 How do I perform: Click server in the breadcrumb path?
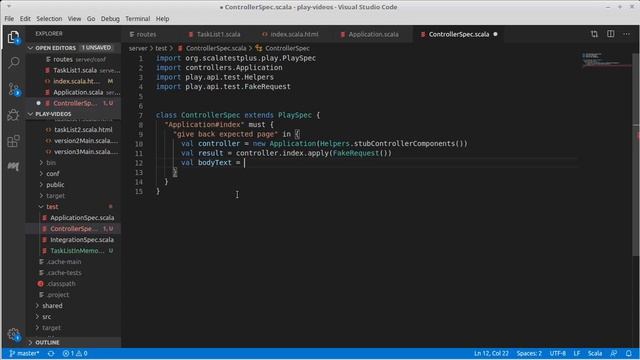click(138, 48)
